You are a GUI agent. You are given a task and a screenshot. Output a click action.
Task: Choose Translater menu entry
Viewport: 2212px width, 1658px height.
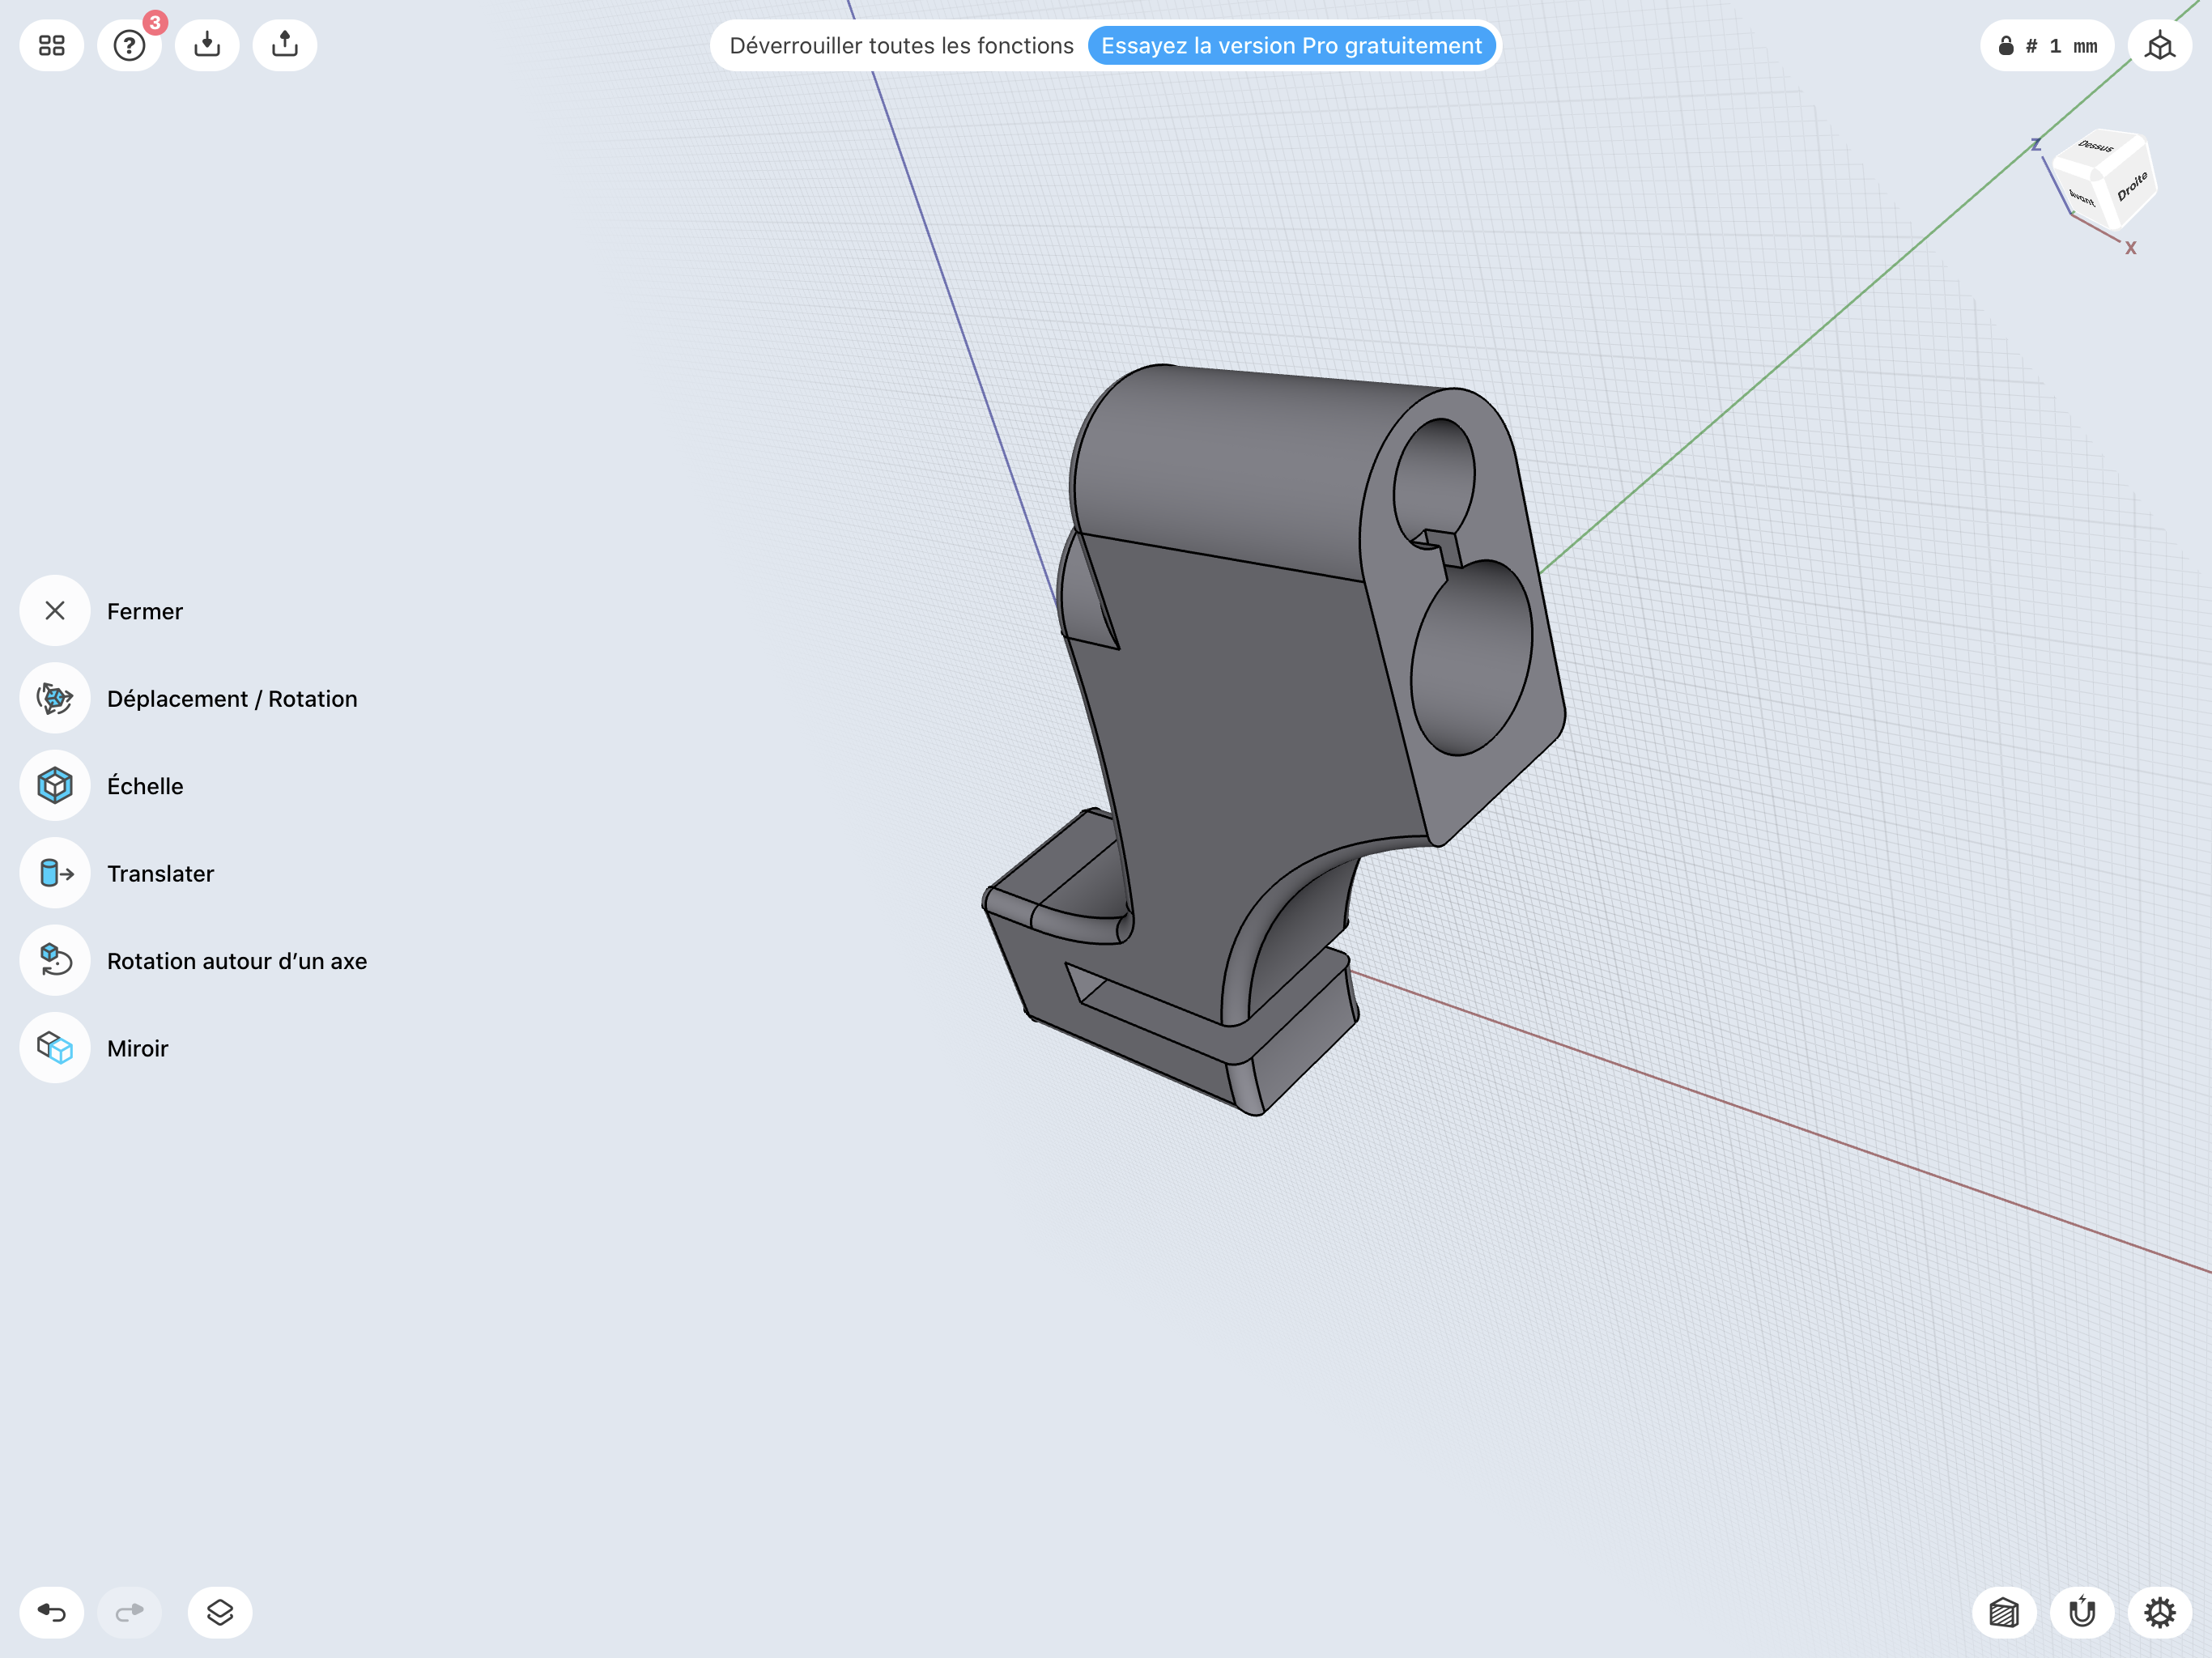click(160, 874)
